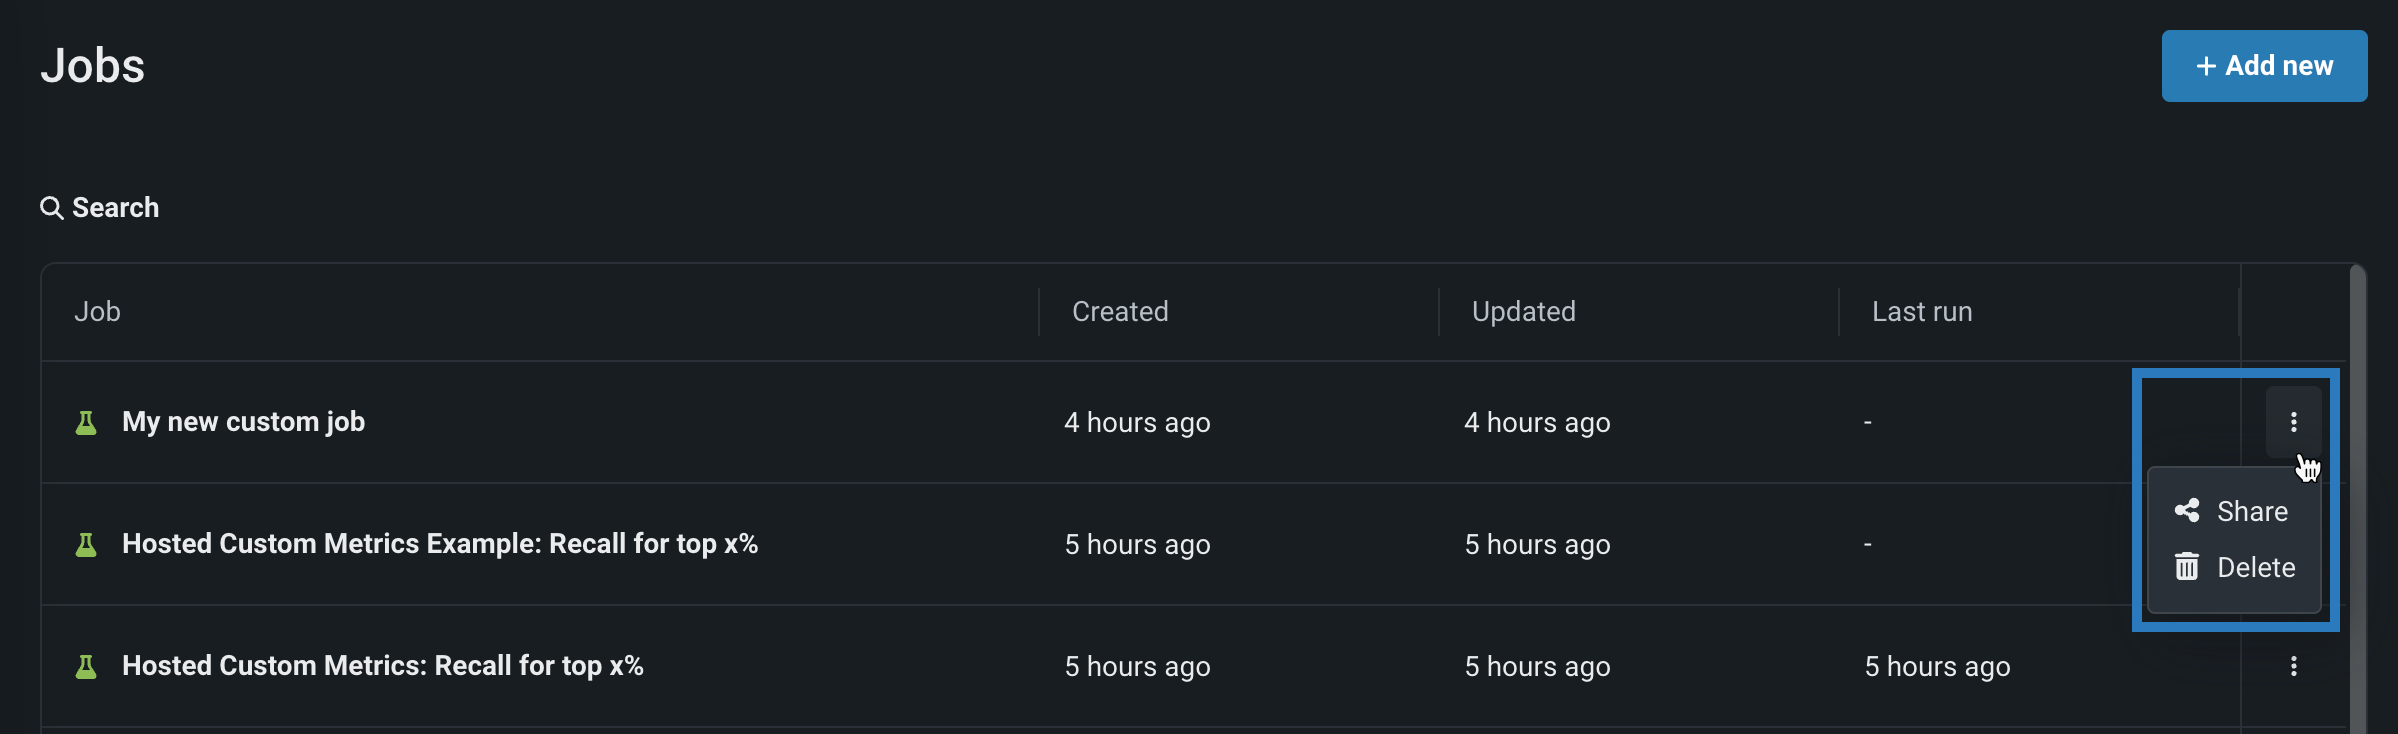The image size is (2398, 734).
Task: Click the trash icon in the actions menu
Action: [x=2187, y=567]
